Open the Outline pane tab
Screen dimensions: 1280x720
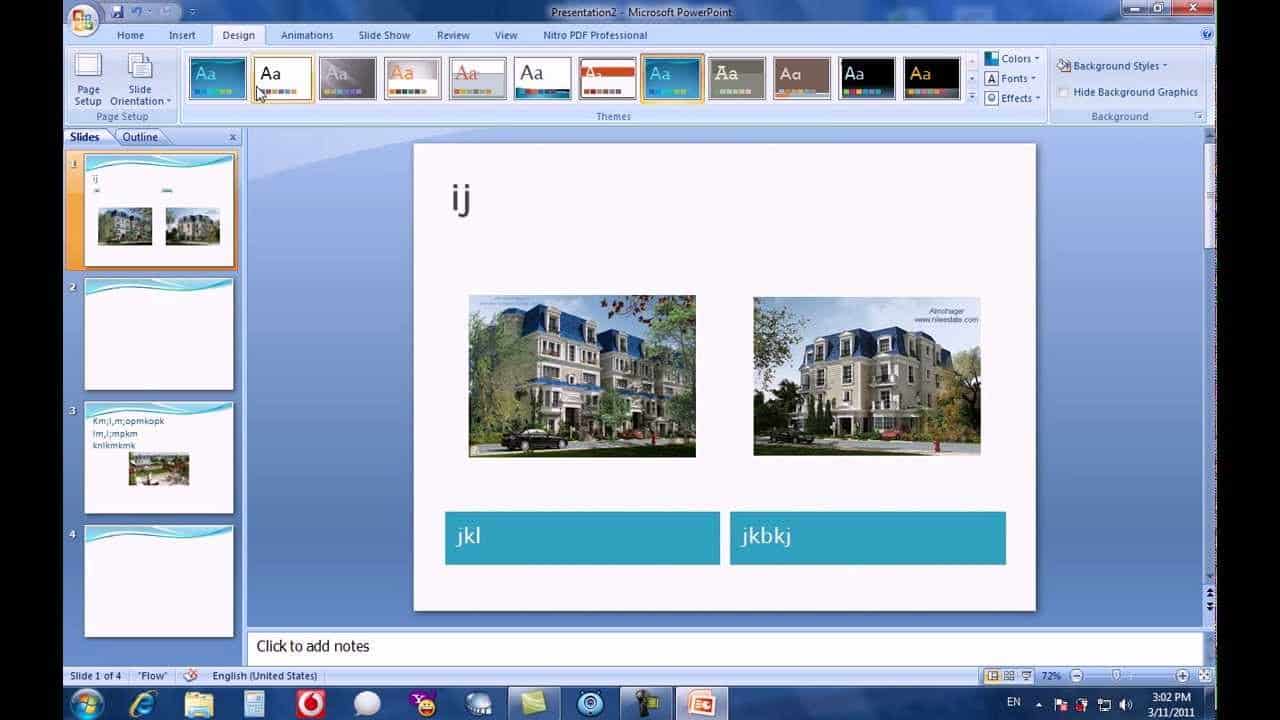point(140,137)
